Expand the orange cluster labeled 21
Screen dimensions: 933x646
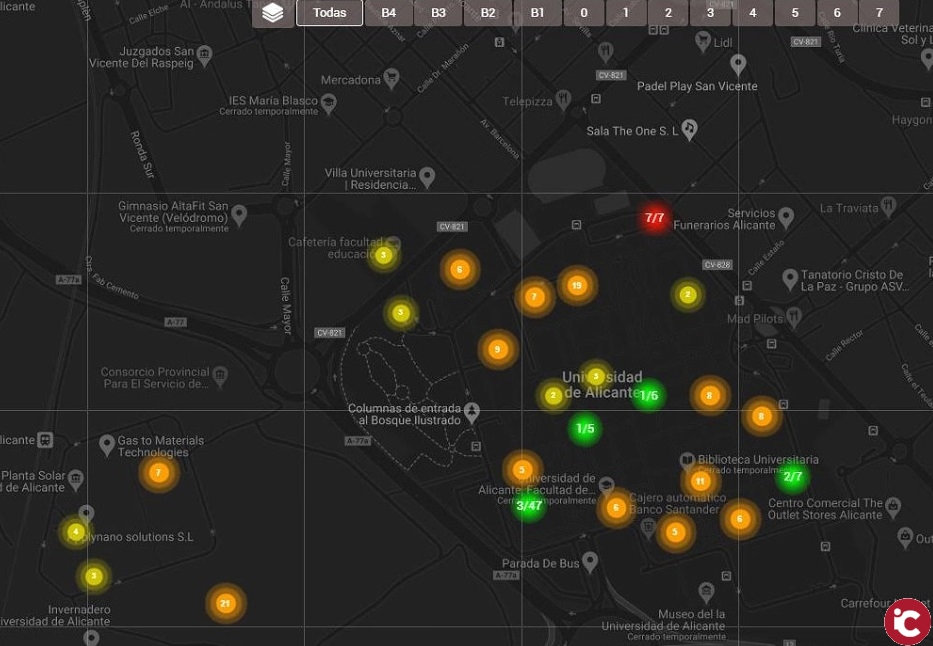pyautogui.click(x=225, y=603)
